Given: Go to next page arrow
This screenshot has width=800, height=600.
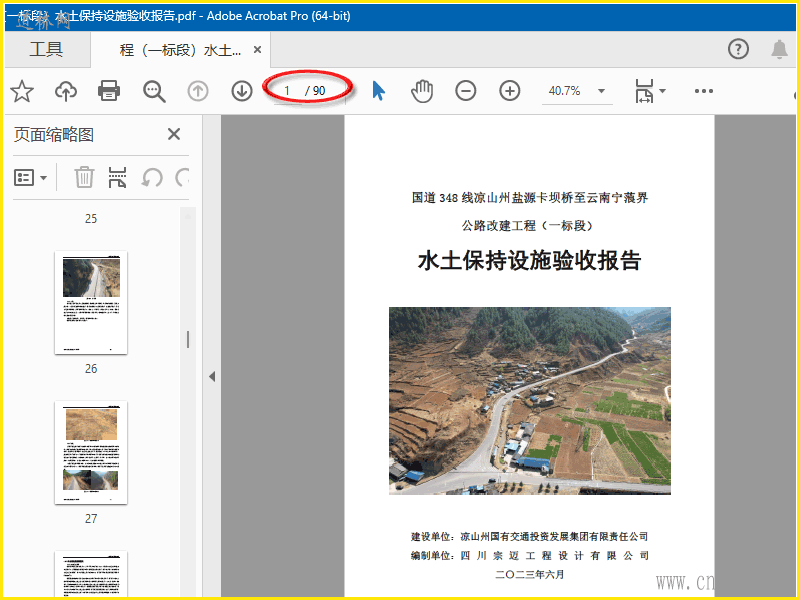Looking at the screenshot, I should click(242, 91).
